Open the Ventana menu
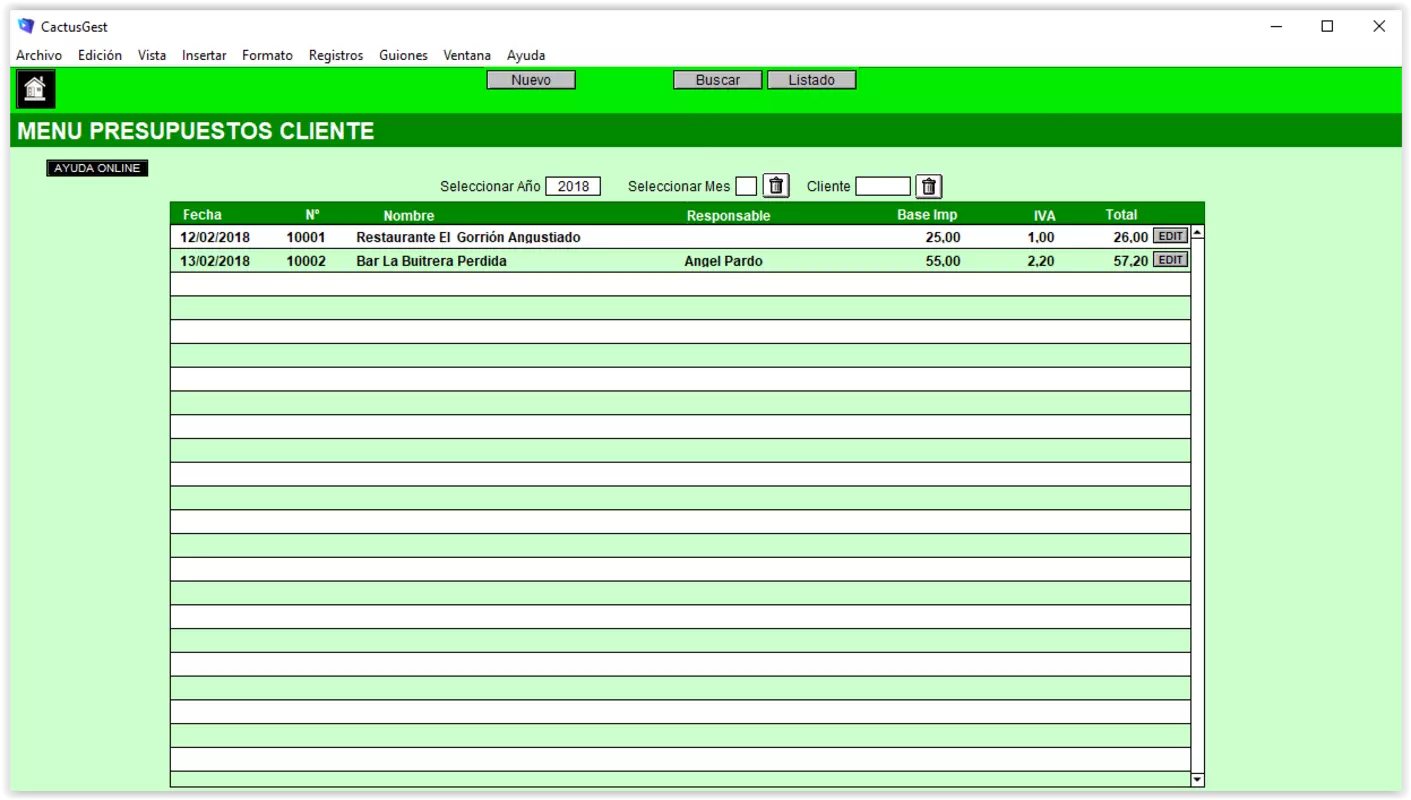 [x=467, y=55]
